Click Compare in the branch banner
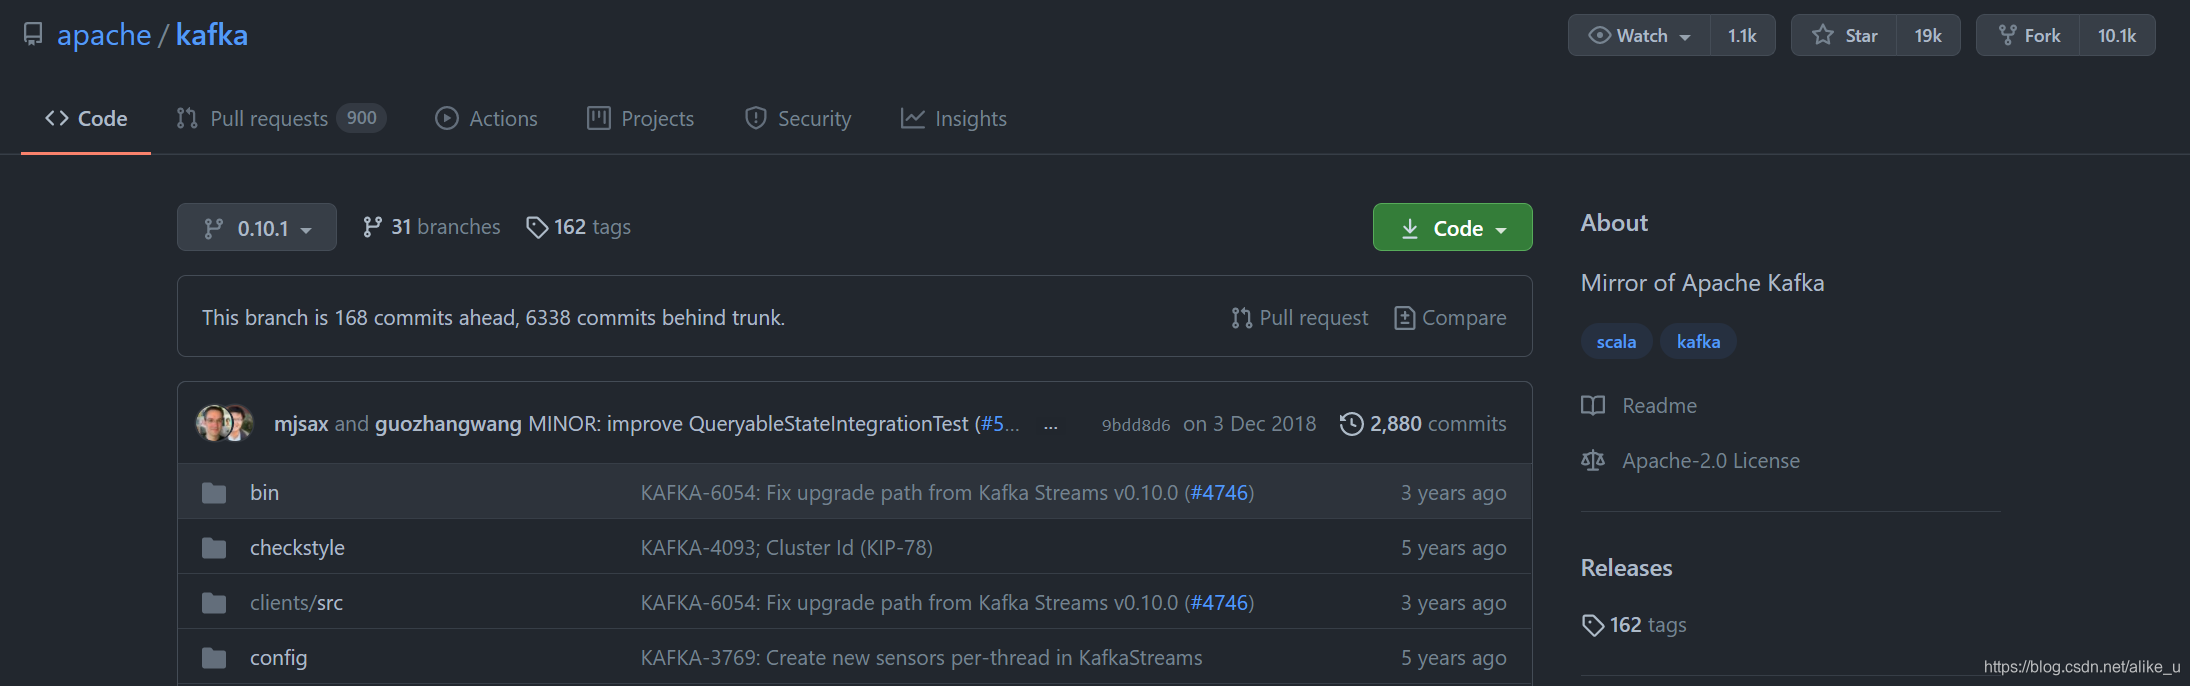 click(x=1450, y=317)
